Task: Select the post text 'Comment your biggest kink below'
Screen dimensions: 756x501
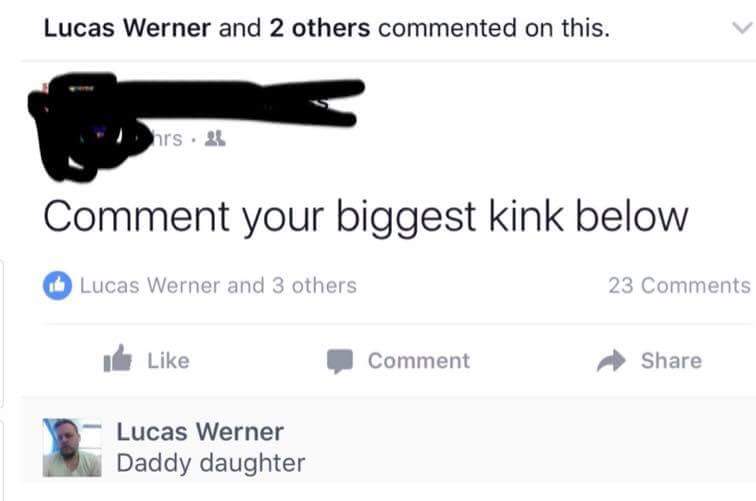Action: pyautogui.click(x=365, y=218)
